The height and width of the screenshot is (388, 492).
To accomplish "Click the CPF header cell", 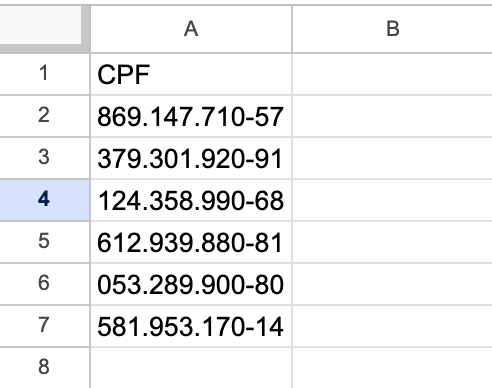I will point(191,74).
